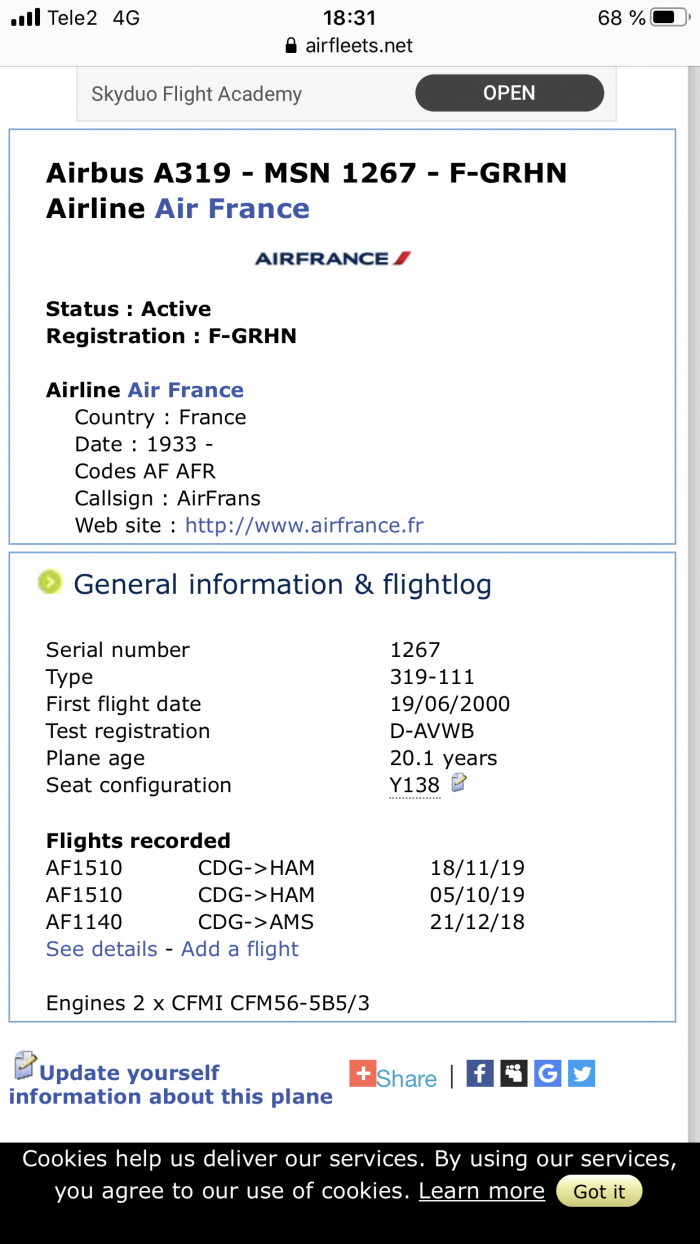700x1244 pixels.
Task: Open Air France link under Registration
Action: pos(186,390)
